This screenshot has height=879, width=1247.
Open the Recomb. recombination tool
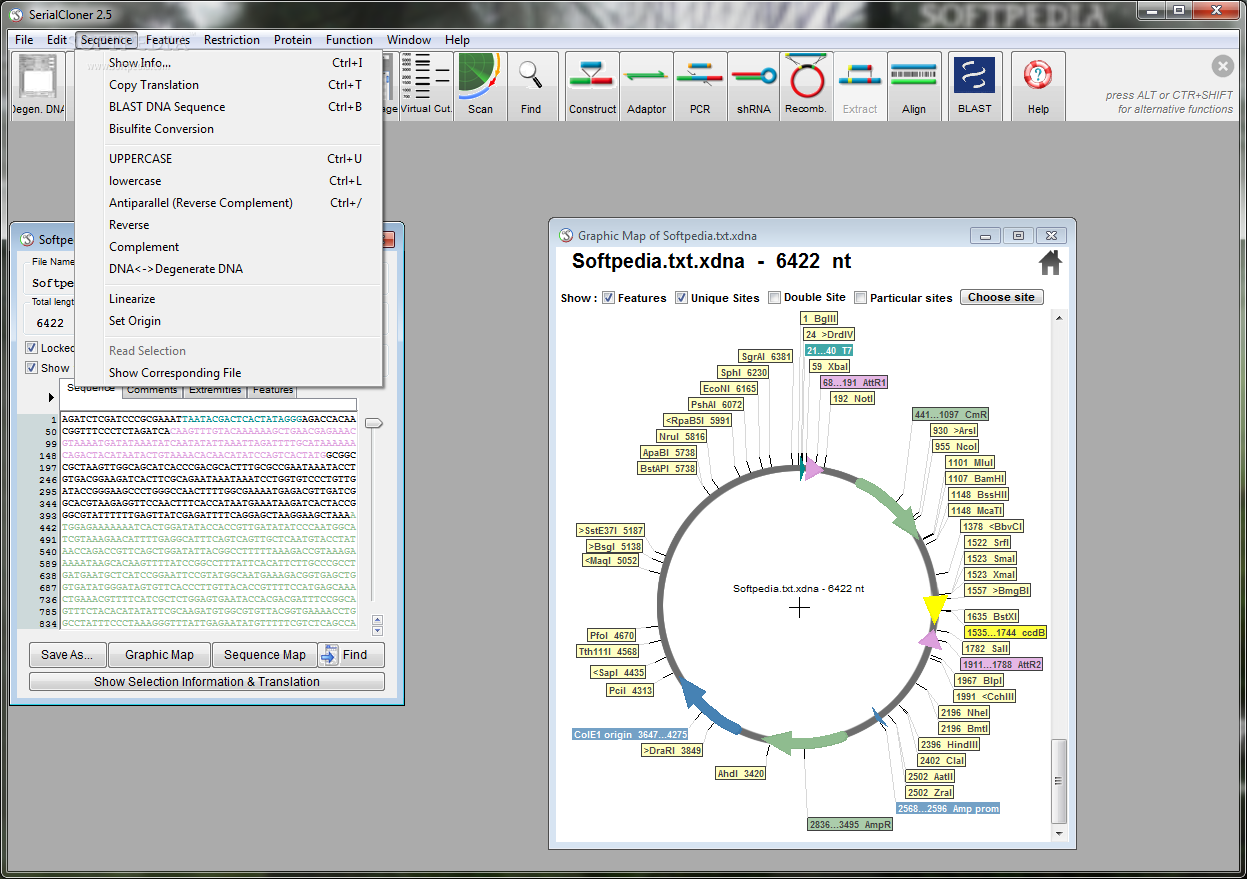807,86
